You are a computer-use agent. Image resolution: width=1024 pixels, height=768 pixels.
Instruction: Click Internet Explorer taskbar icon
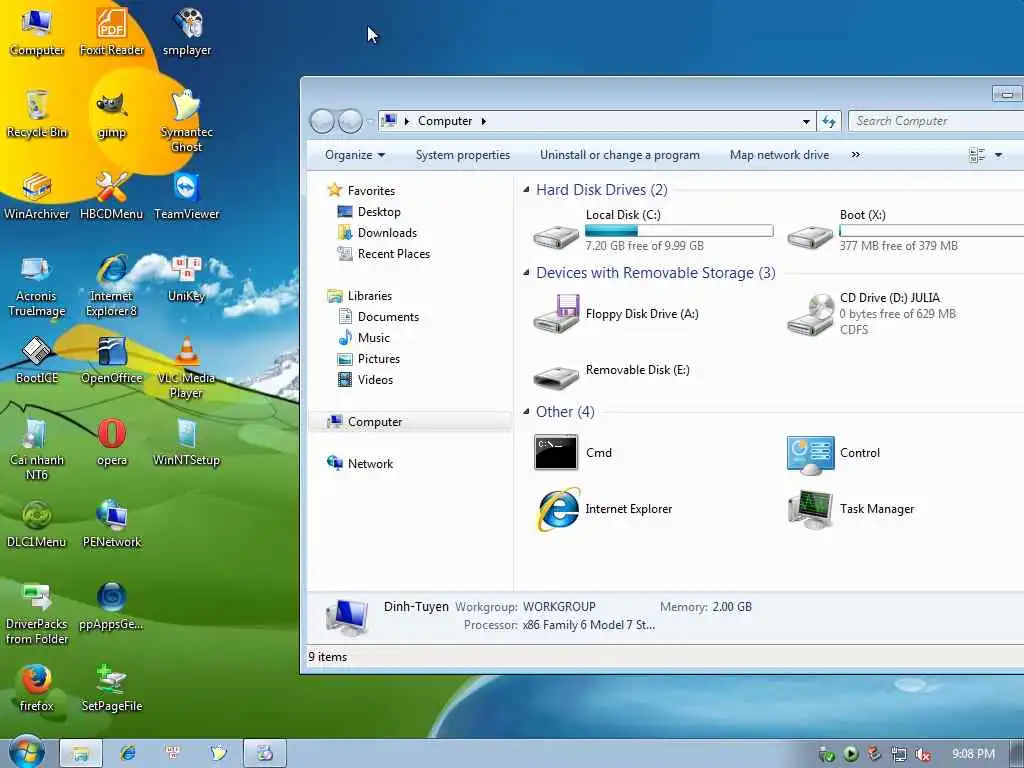point(127,753)
